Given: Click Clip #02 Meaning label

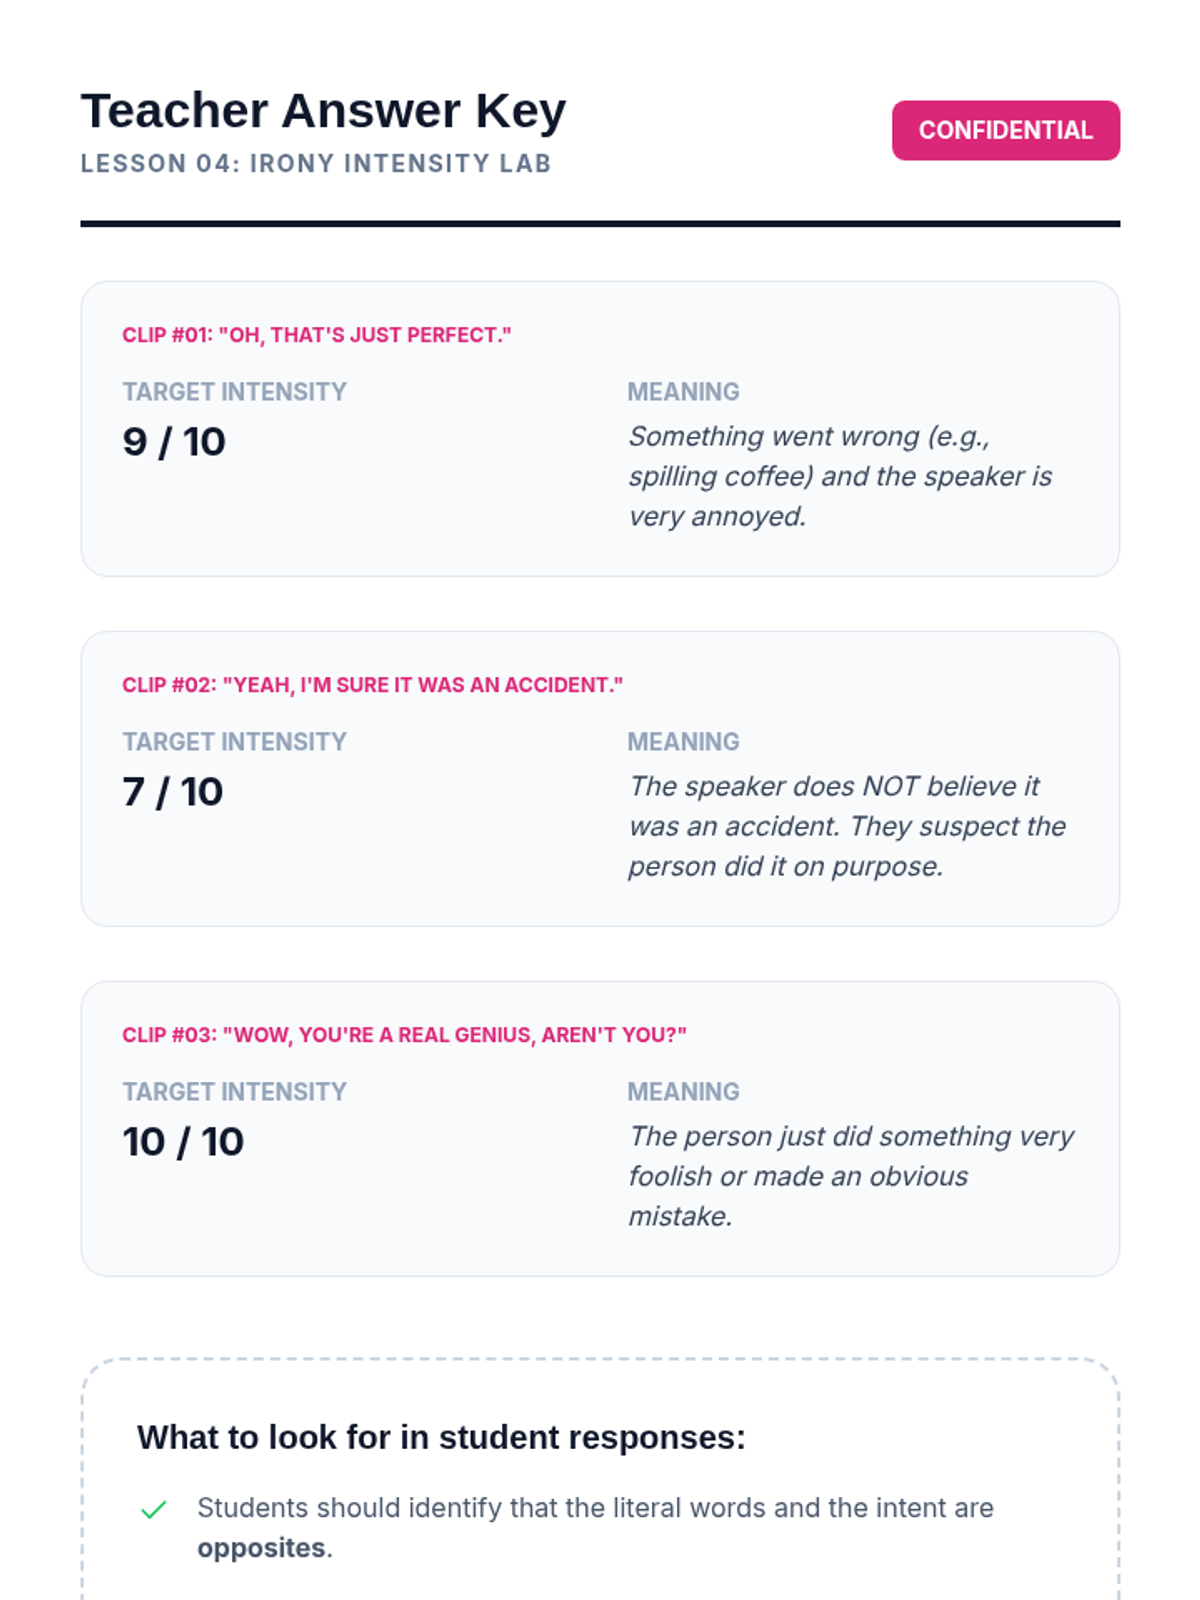Looking at the screenshot, I should coord(683,742).
